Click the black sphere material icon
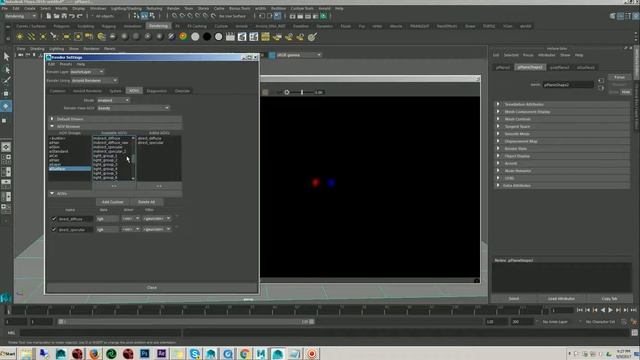This screenshot has height=360, width=640. pos(207,37)
